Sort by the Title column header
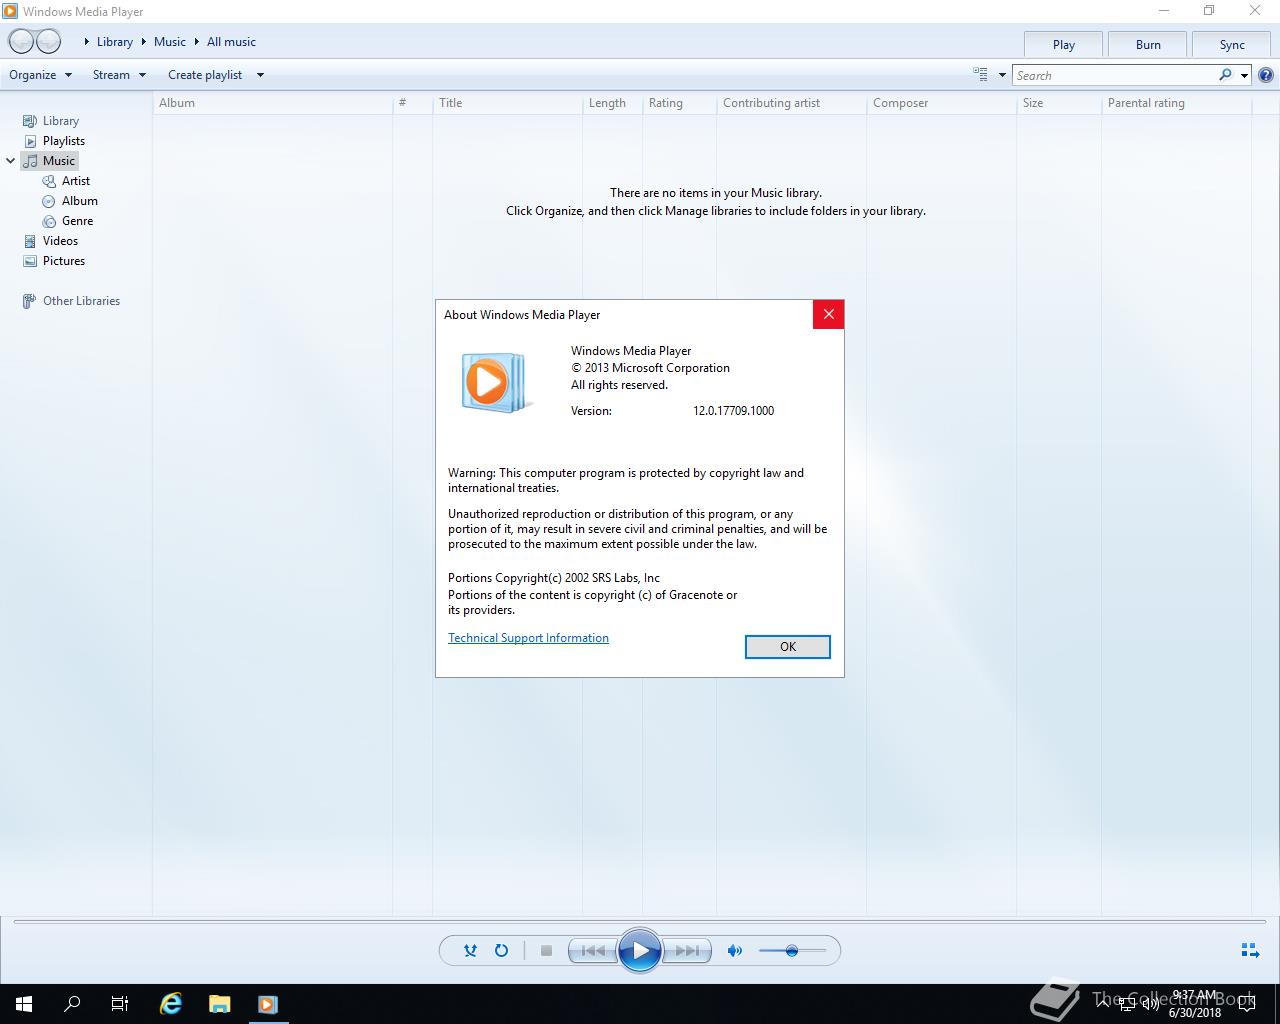Viewport: 1280px width, 1024px height. point(507,103)
